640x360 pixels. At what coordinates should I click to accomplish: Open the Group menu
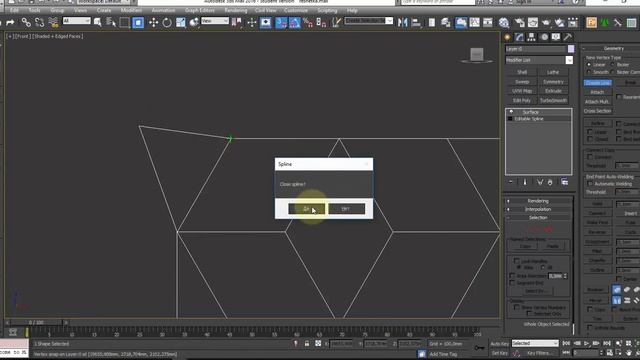(x=57, y=10)
